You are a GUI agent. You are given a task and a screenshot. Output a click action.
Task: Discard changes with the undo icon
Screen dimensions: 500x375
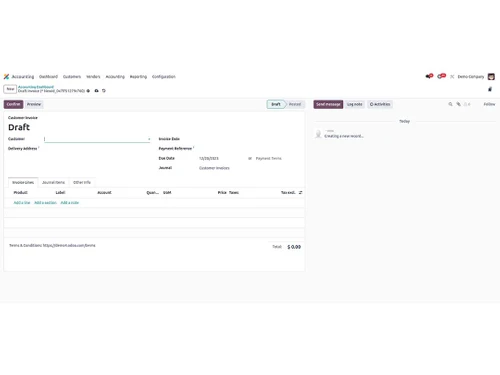[x=104, y=91]
